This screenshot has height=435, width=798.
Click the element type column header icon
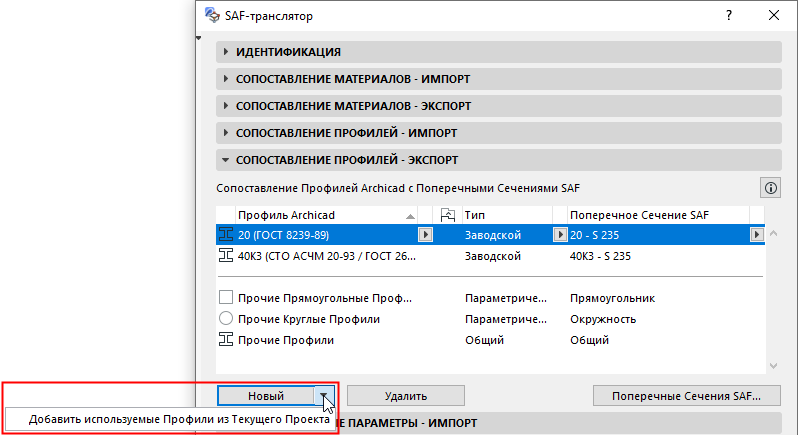[x=447, y=215]
